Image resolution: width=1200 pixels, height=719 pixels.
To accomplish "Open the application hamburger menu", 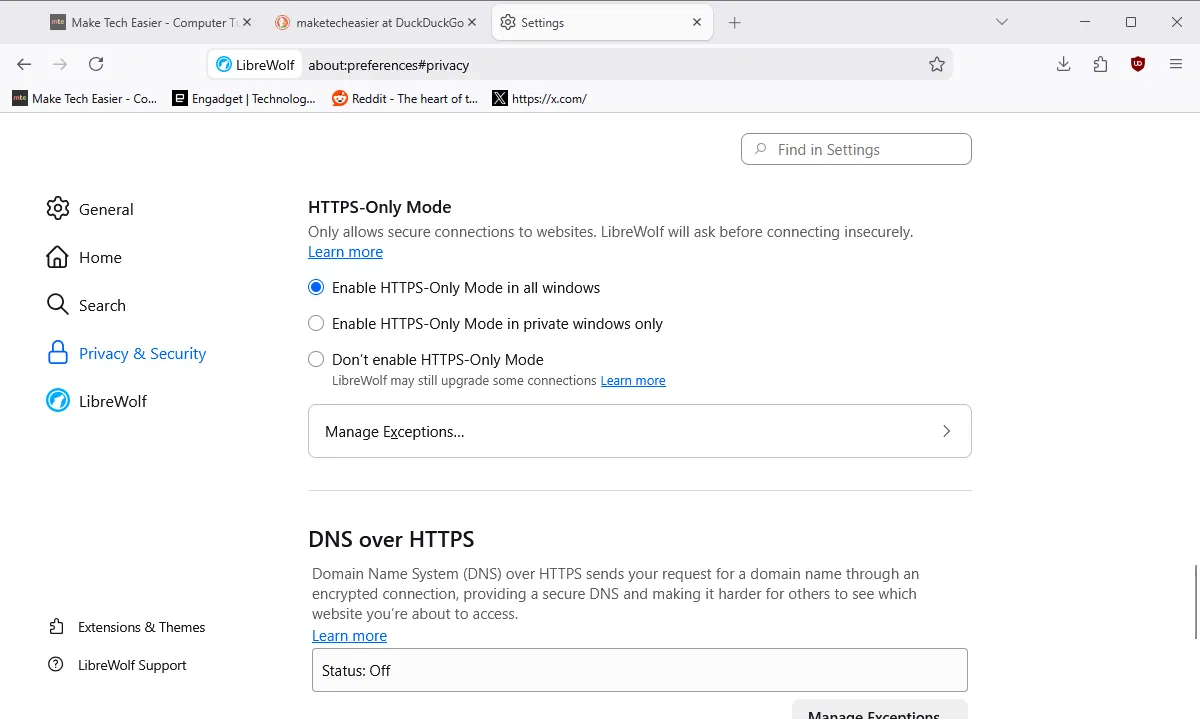I will [1176, 63].
